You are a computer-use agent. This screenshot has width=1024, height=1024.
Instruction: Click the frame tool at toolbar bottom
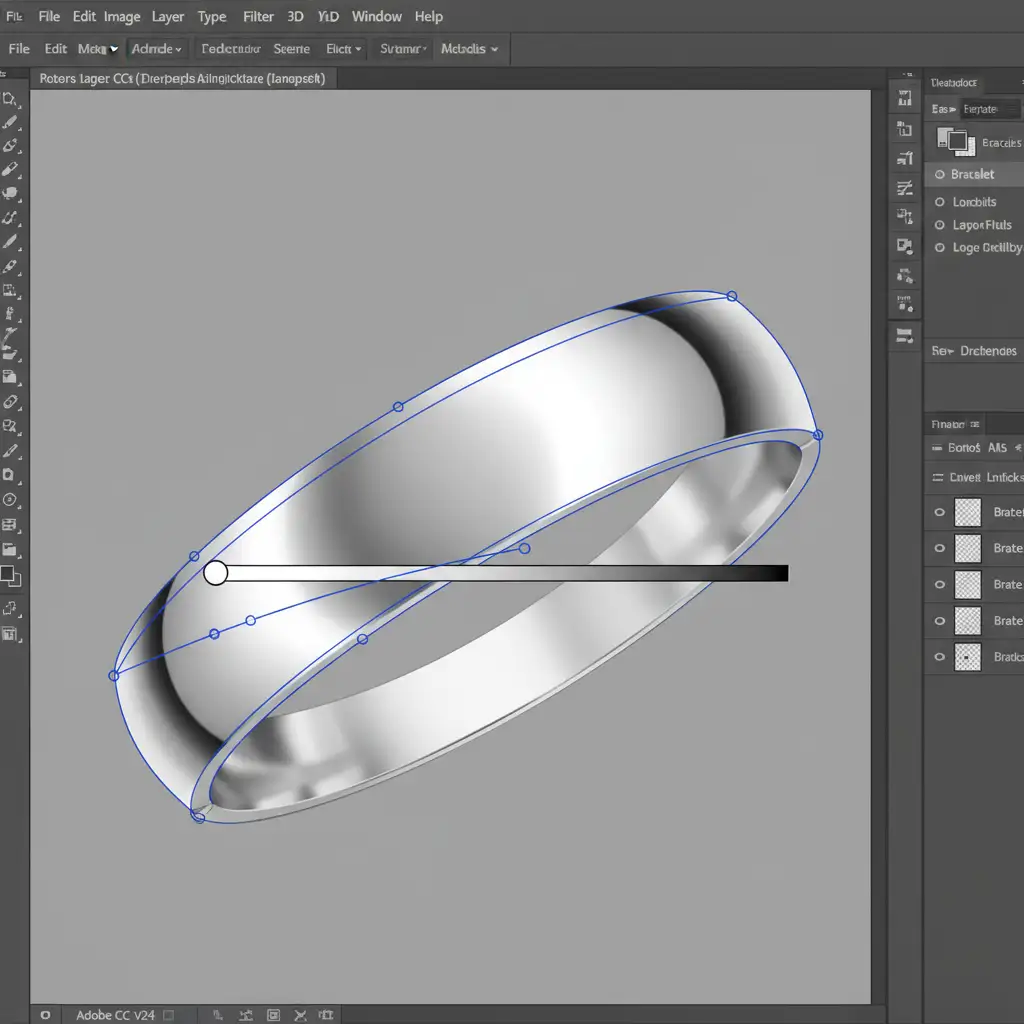click(x=11, y=634)
